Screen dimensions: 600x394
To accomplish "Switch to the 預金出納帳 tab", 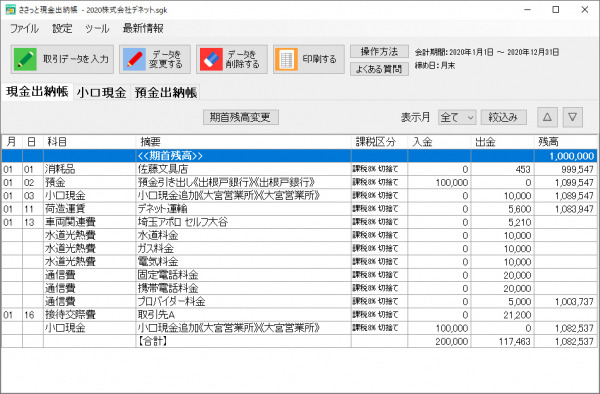I will 166,93.
